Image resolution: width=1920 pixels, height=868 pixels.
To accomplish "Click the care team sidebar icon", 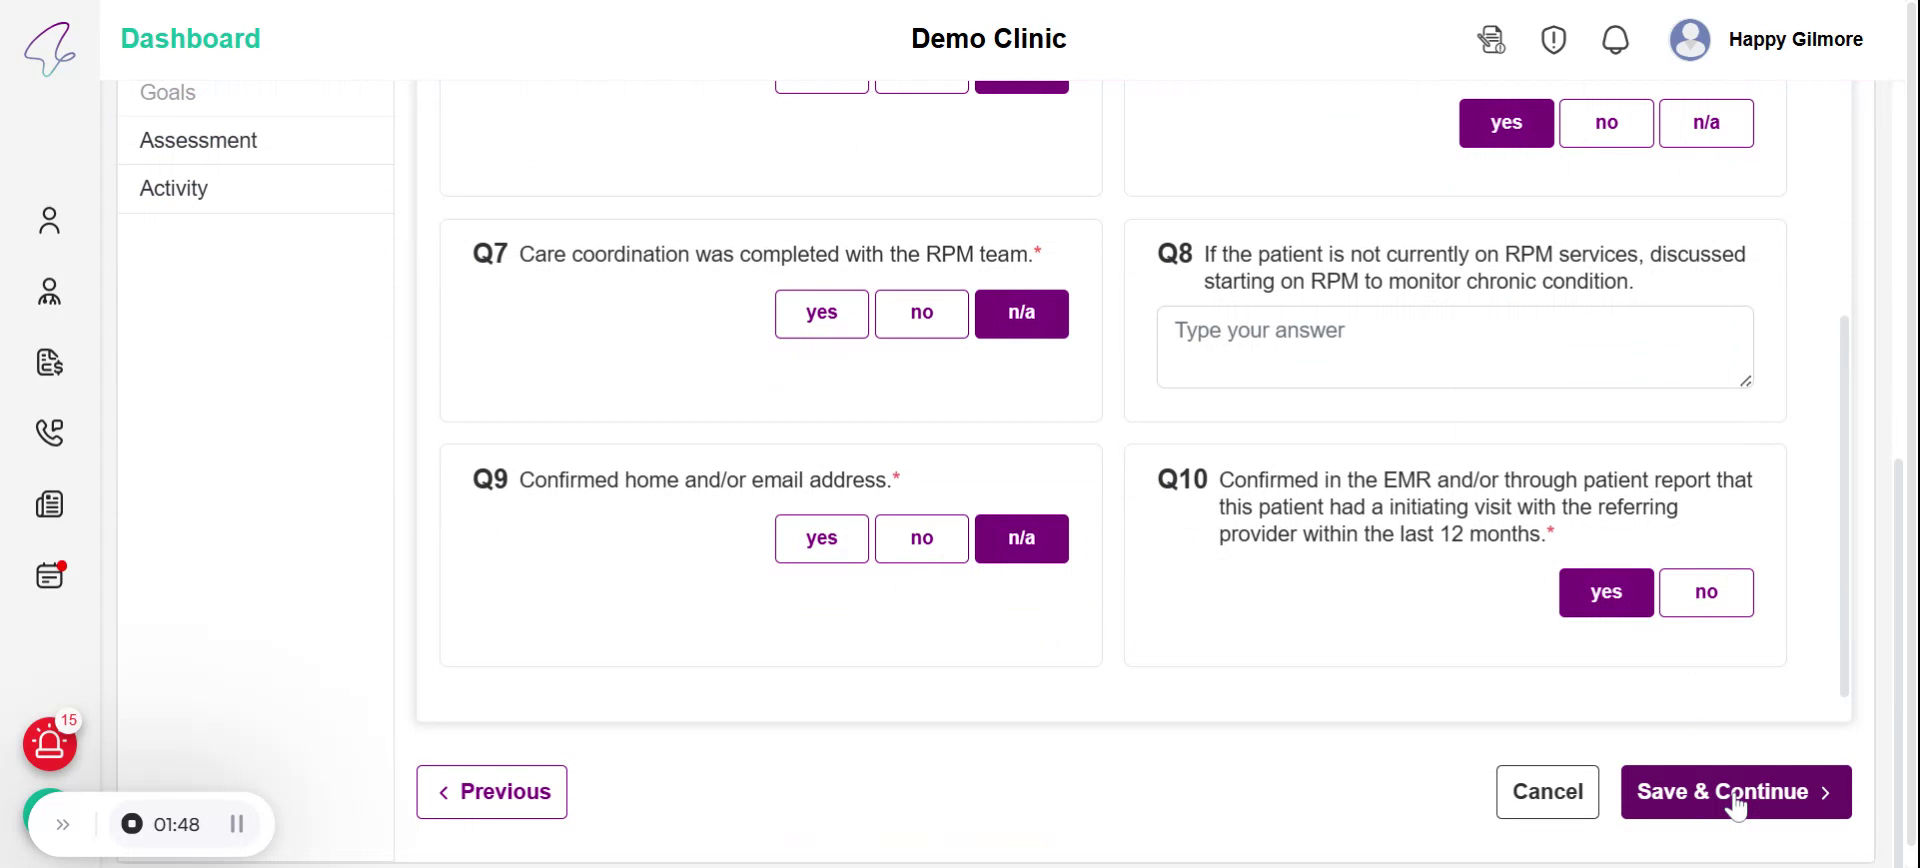I will 49,292.
